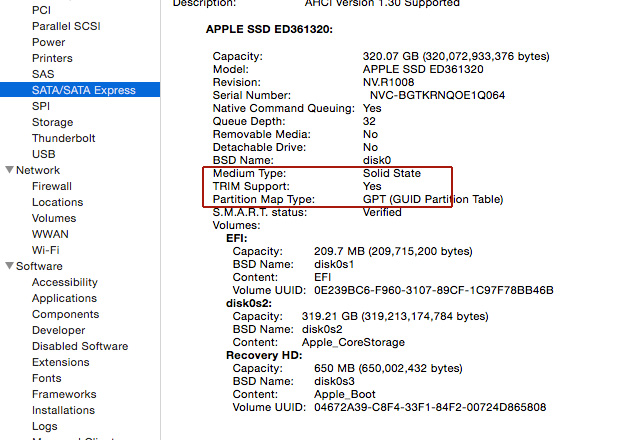Click the Volumes: label
Screen dimensions: 634x440
(237, 225)
